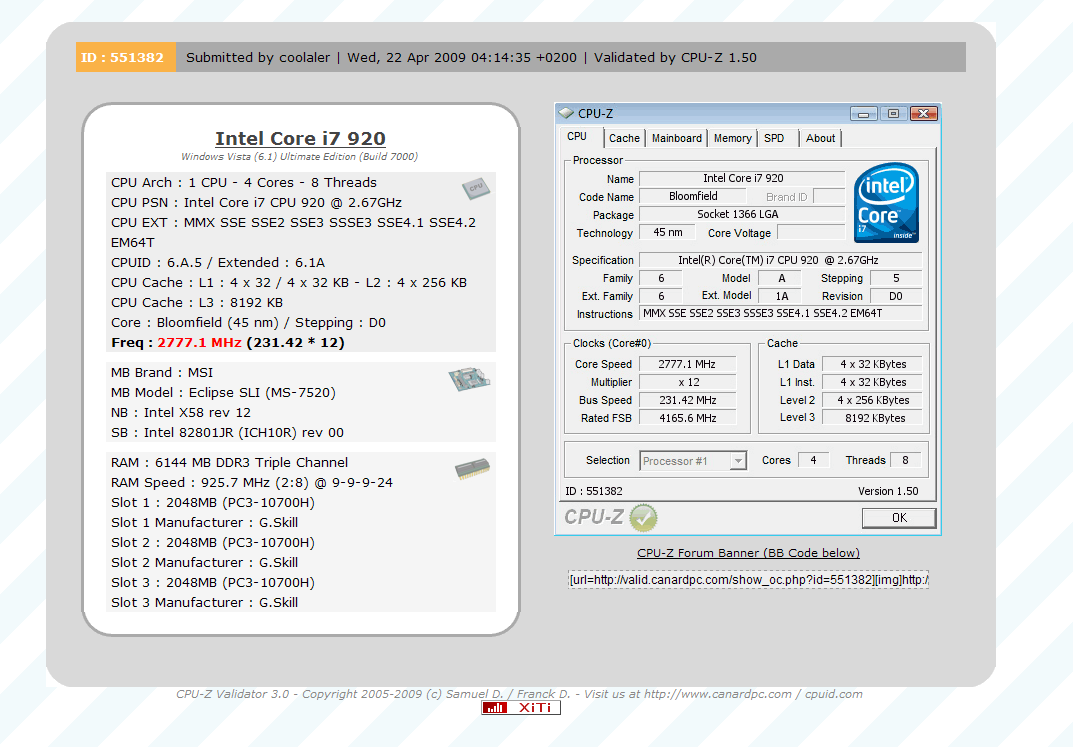Image resolution: width=1073 pixels, height=747 pixels.
Task: Maximize the CPU-Z window
Action: tap(893, 114)
